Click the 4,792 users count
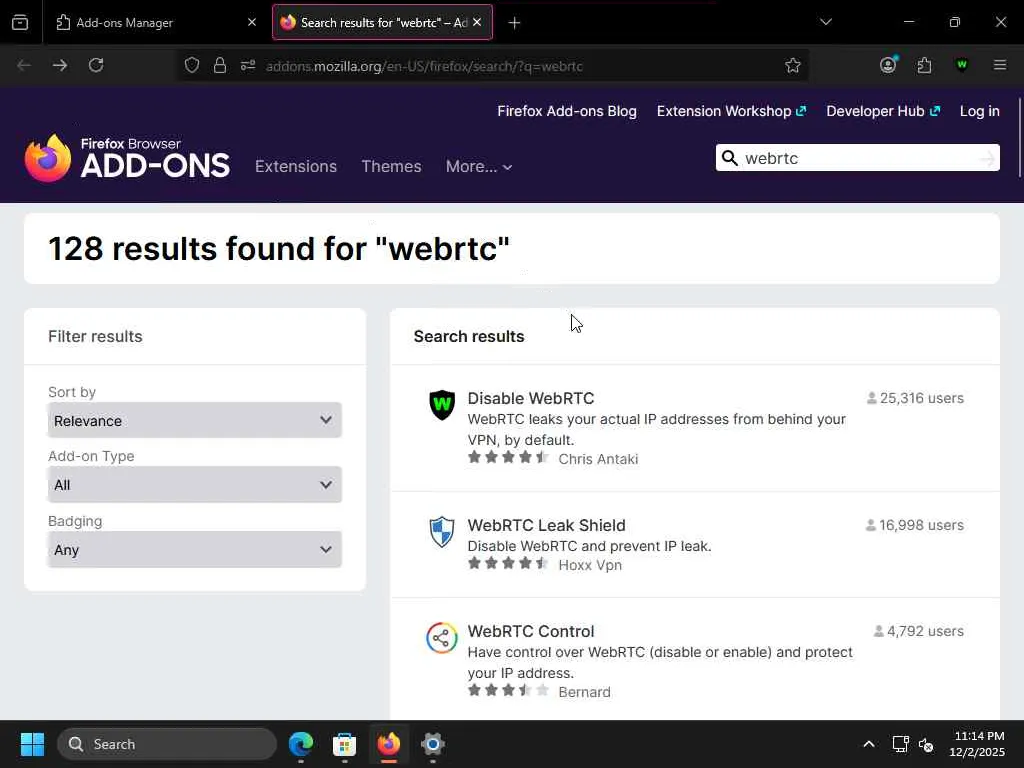Screen dimensions: 1024x768 pyautogui.click(x=918, y=632)
